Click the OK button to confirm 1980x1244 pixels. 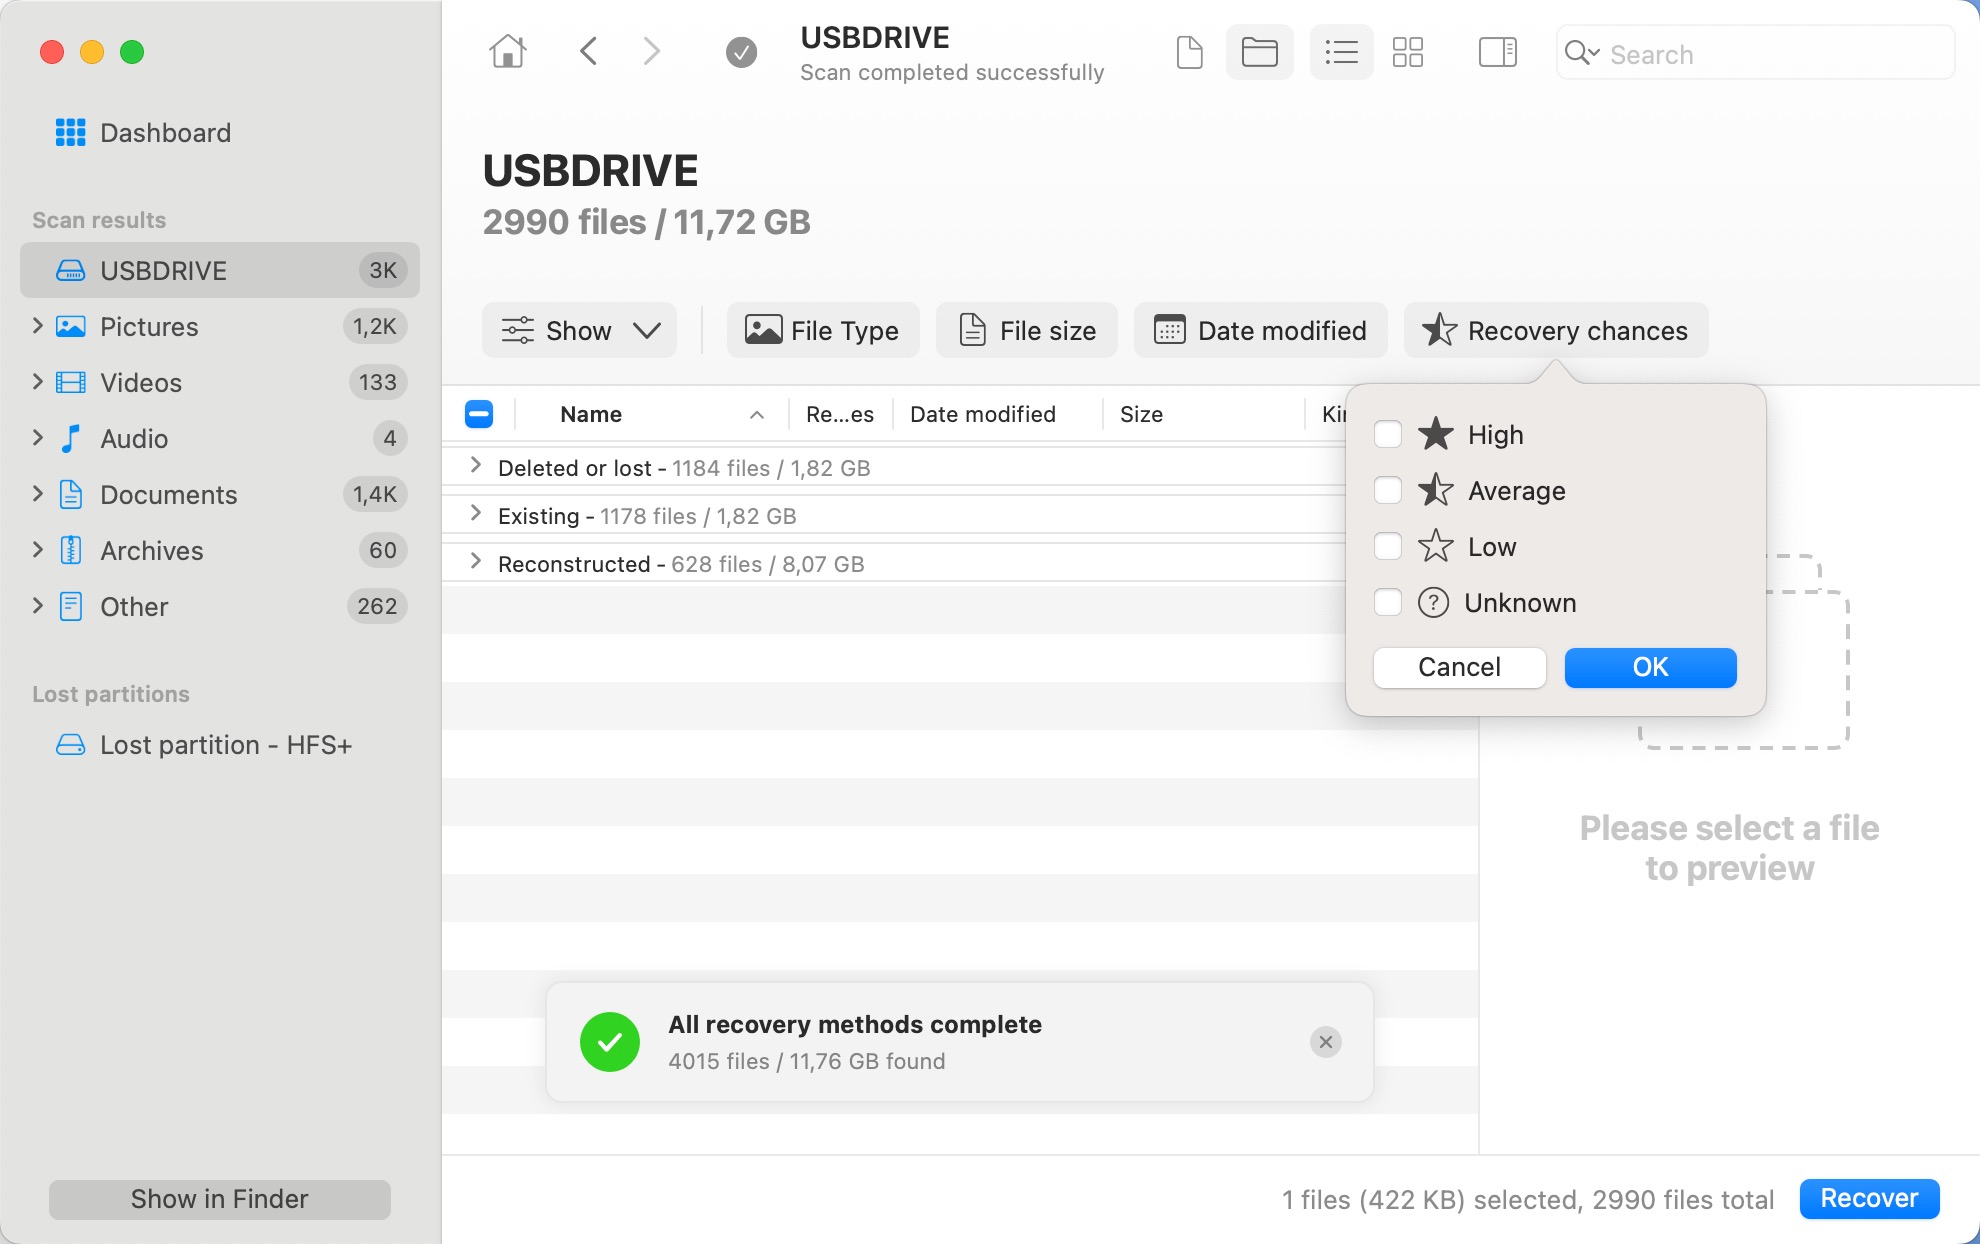[1649, 666]
